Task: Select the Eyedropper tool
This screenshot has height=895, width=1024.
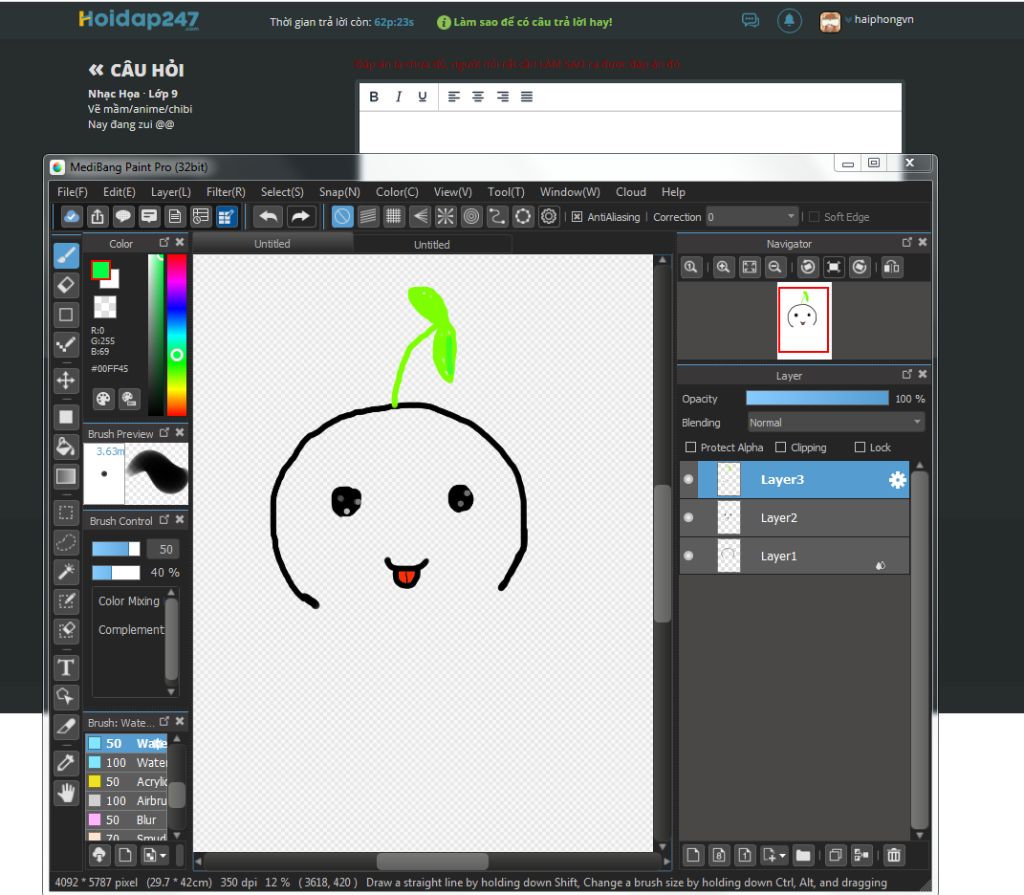Action: (x=66, y=762)
